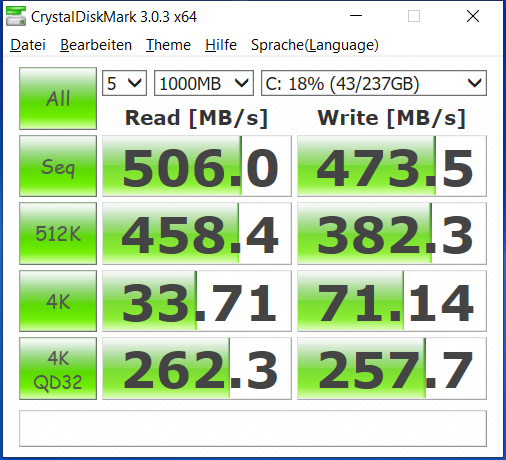Image resolution: width=506 pixels, height=460 pixels.
Task: Start the 4K QD32 benchmark
Action: pyautogui.click(x=58, y=369)
